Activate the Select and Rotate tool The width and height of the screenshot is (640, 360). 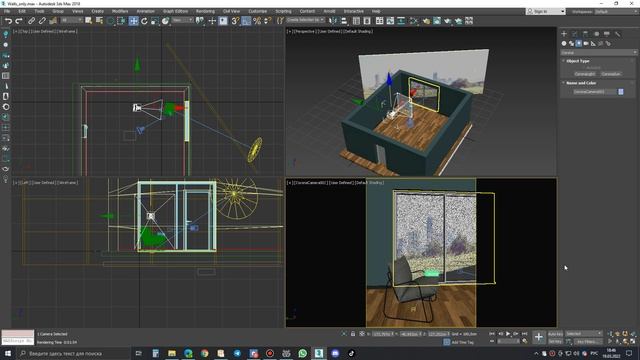click(144, 20)
